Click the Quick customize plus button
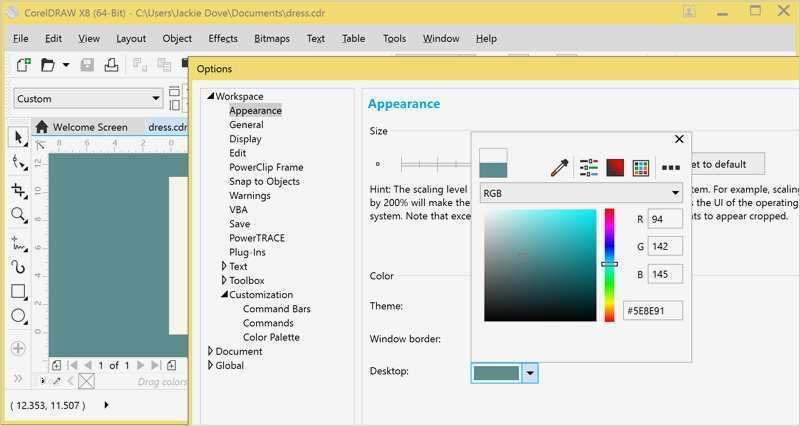Image resolution: width=800 pixels, height=426 pixels. coord(18,348)
